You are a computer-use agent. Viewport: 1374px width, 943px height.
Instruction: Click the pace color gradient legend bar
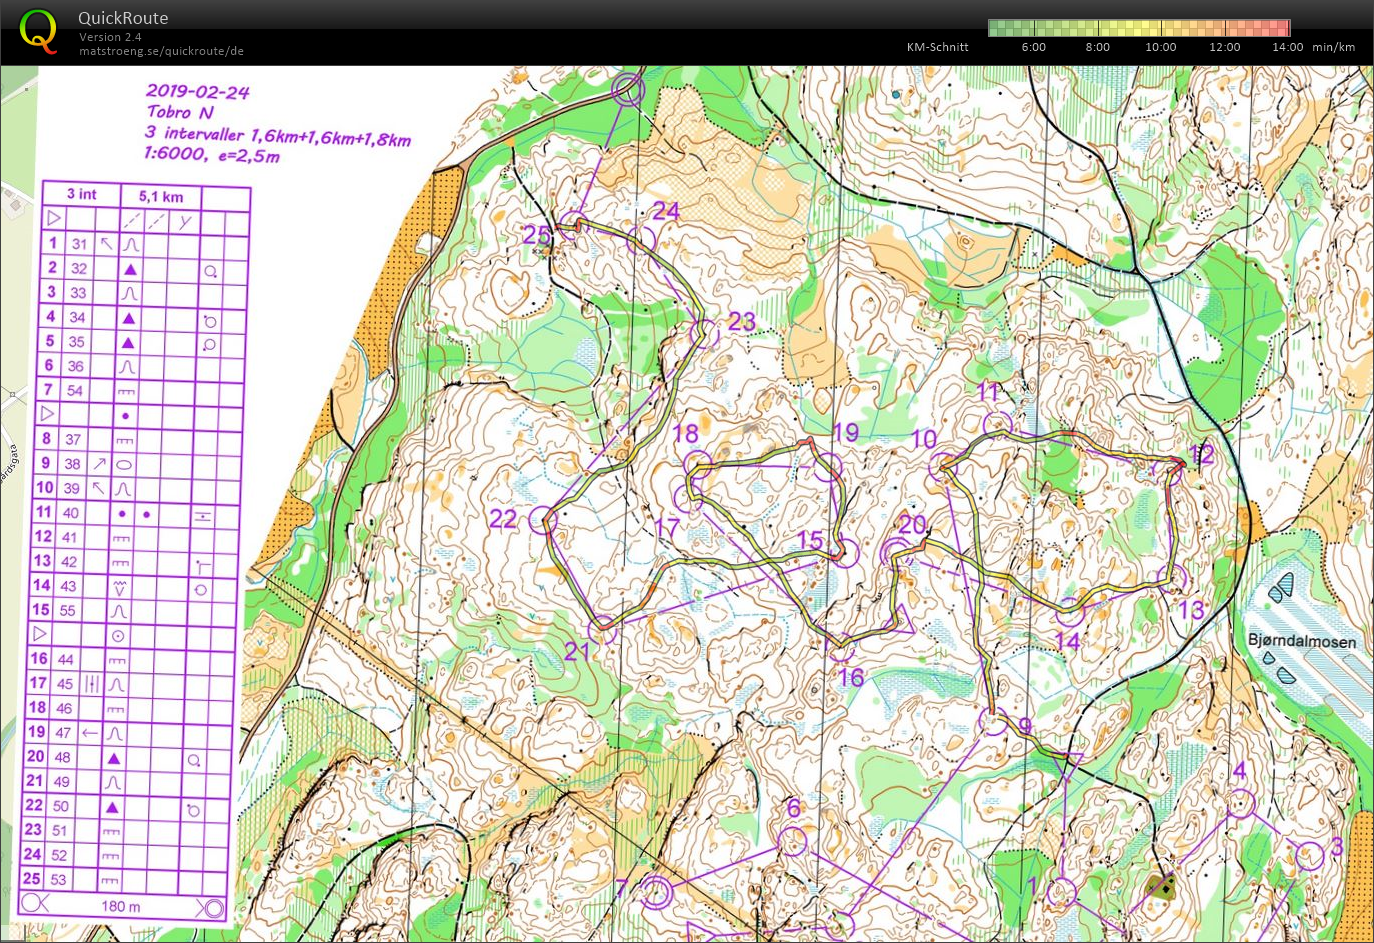(x=1138, y=28)
